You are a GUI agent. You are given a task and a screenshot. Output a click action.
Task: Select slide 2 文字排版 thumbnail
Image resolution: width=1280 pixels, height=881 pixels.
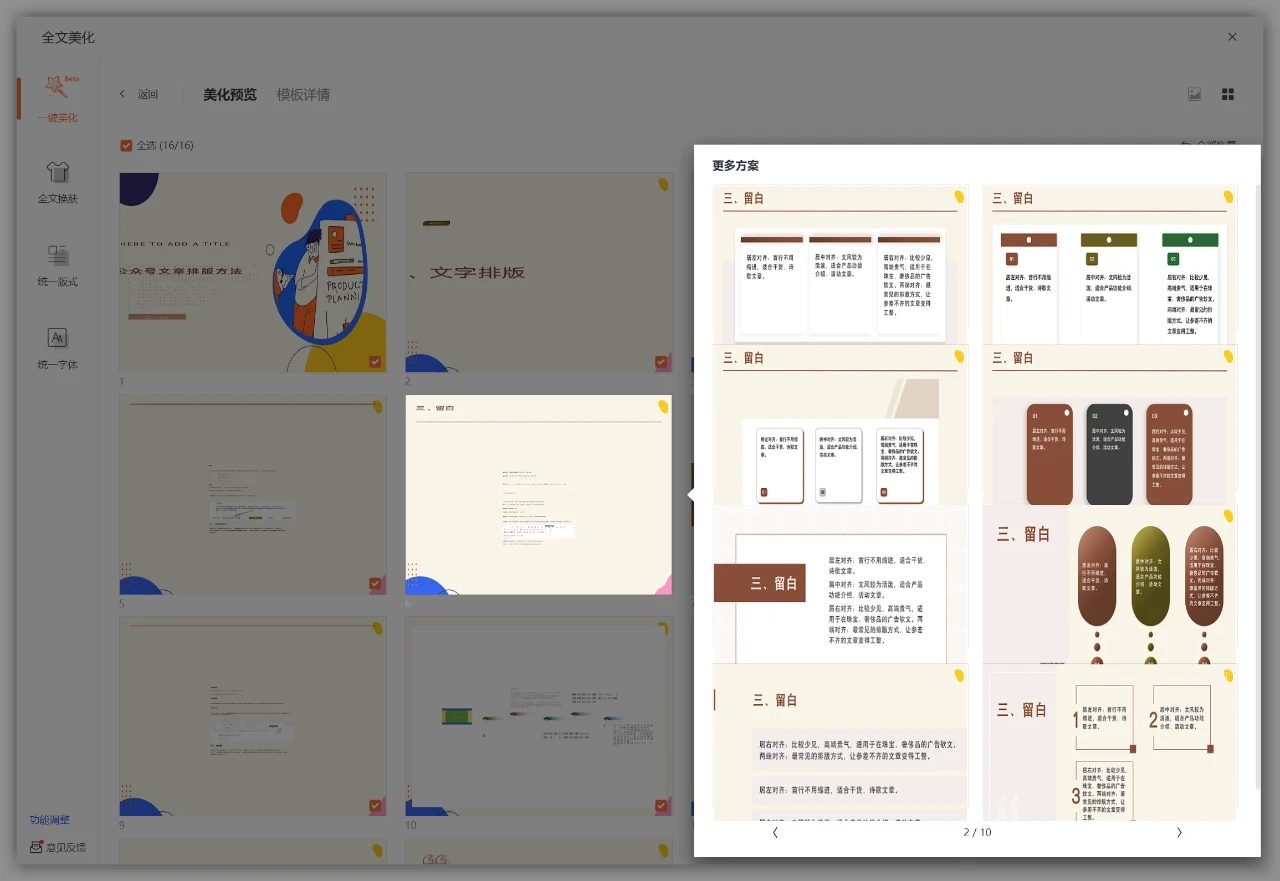(x=538, y=273)
